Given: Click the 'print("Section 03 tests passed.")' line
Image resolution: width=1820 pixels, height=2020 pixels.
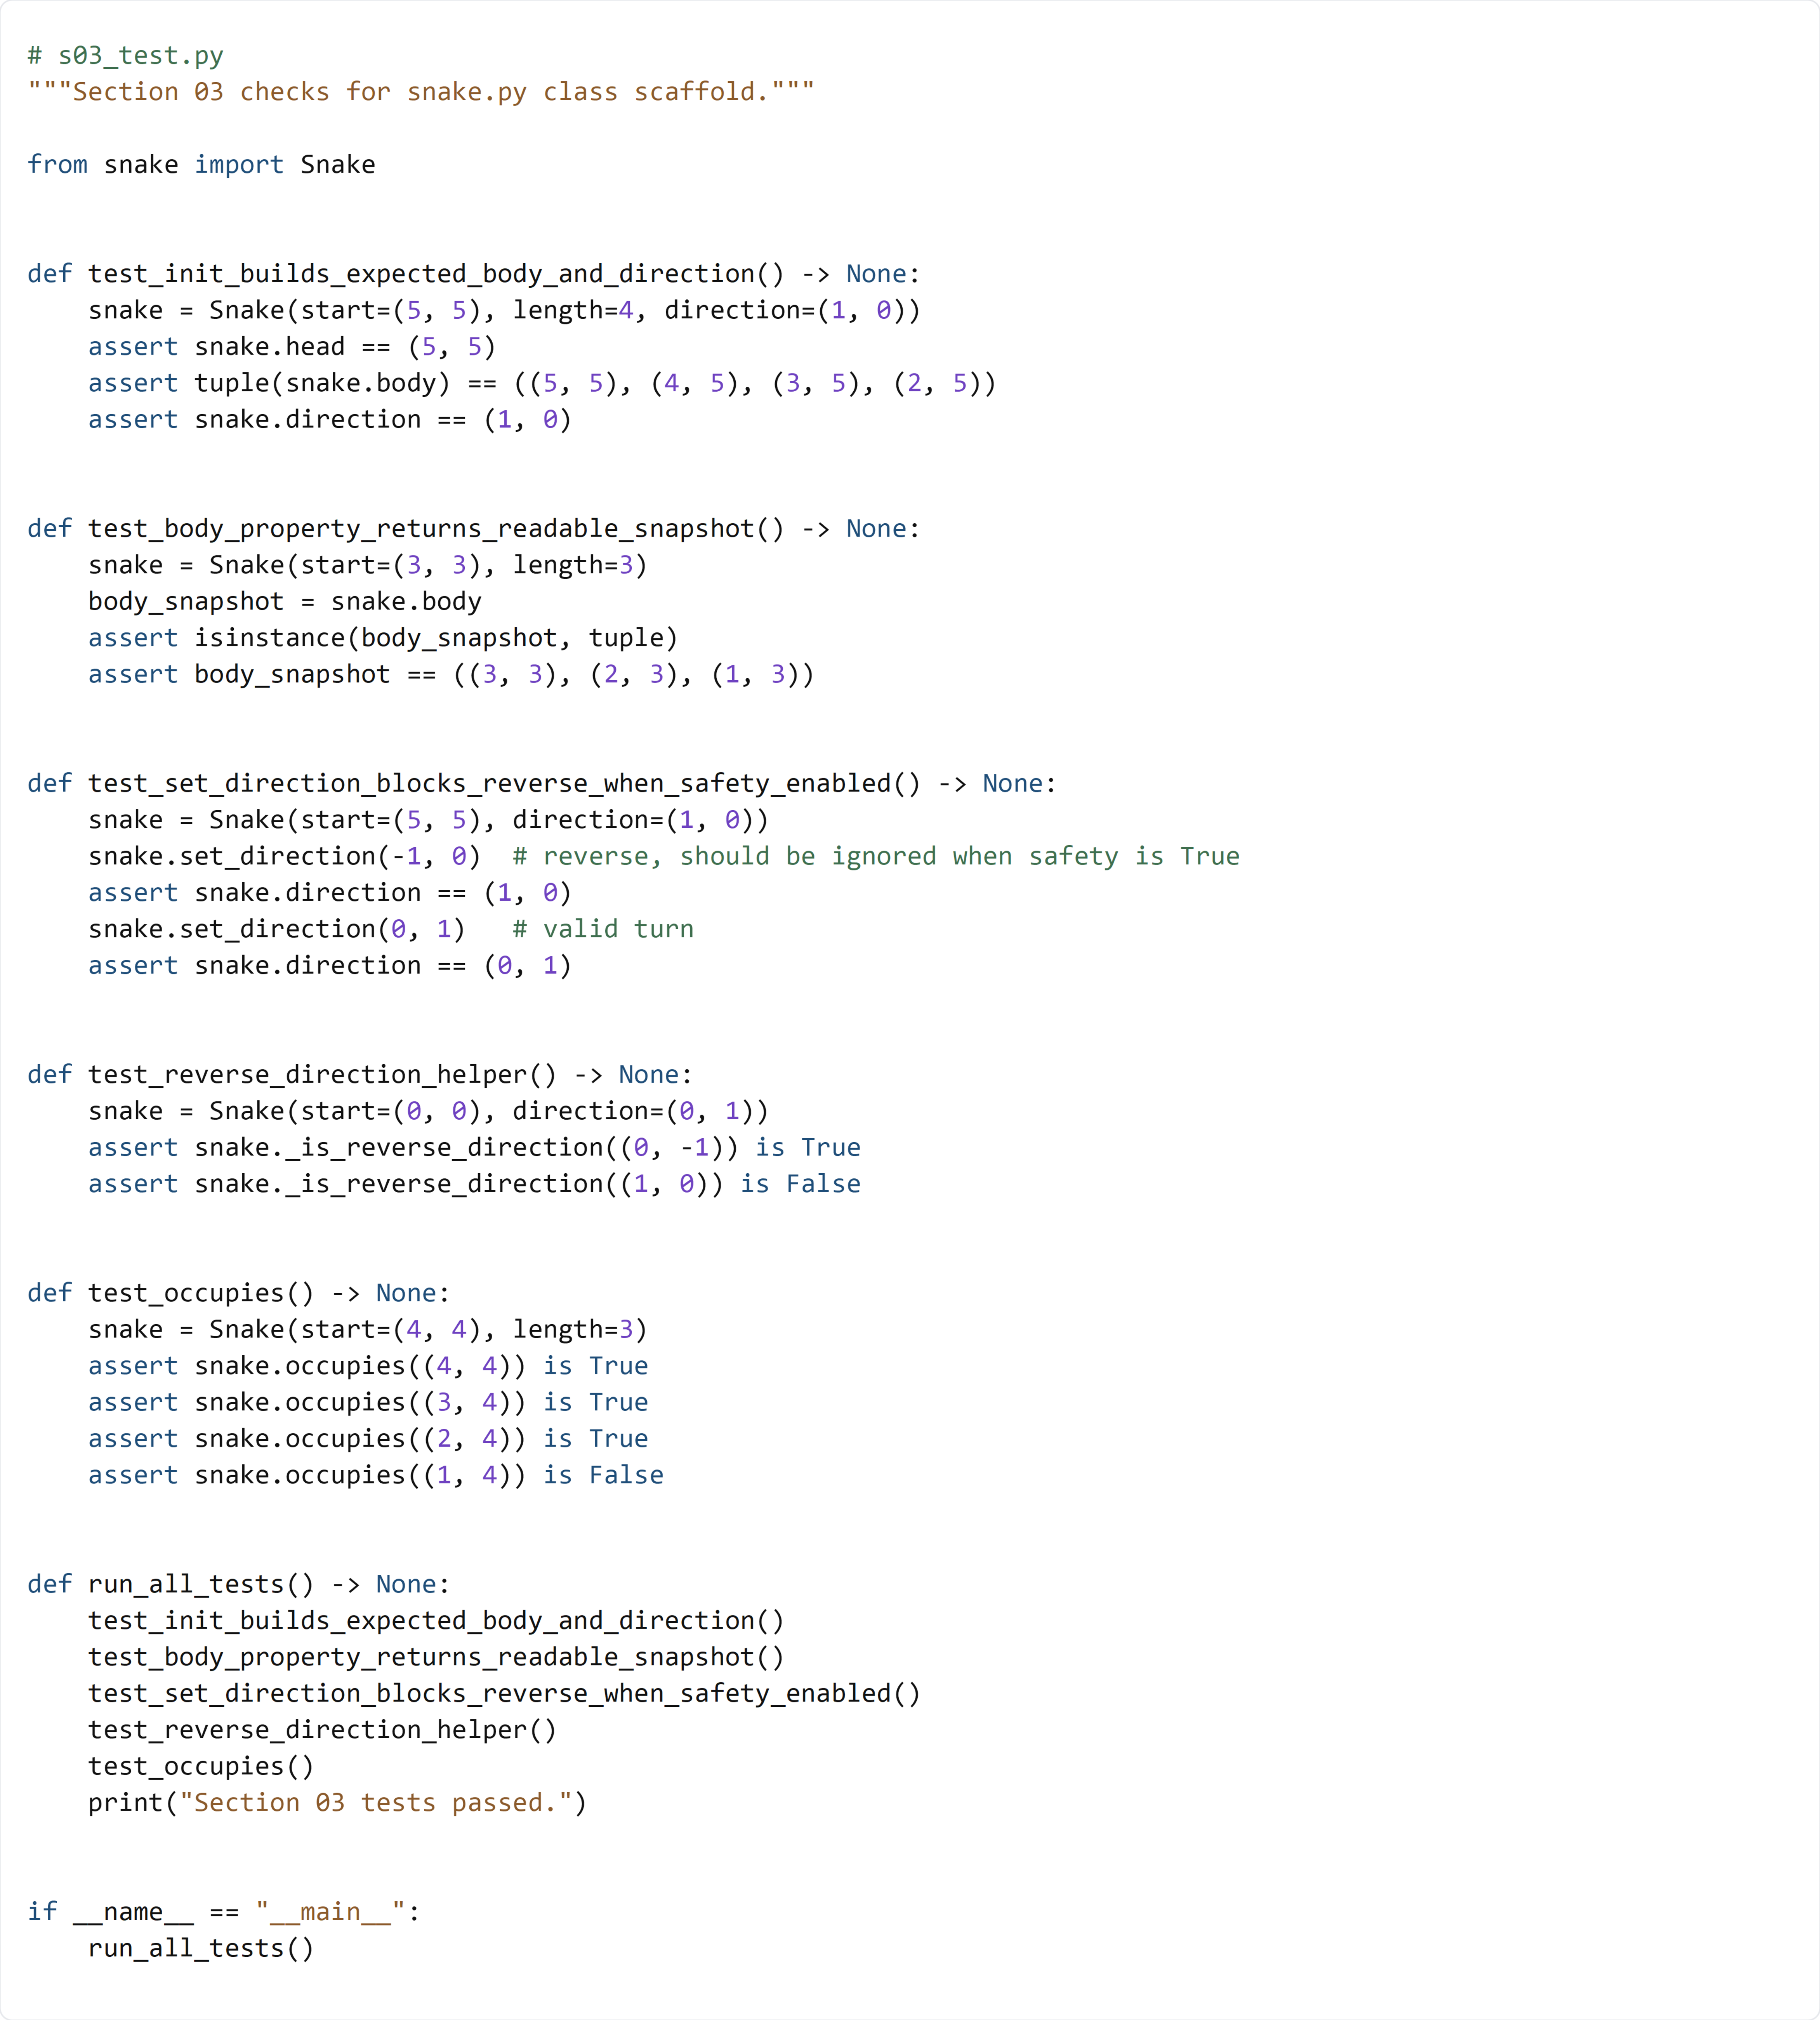Looking at the screenshot, I should (337, 1803).
